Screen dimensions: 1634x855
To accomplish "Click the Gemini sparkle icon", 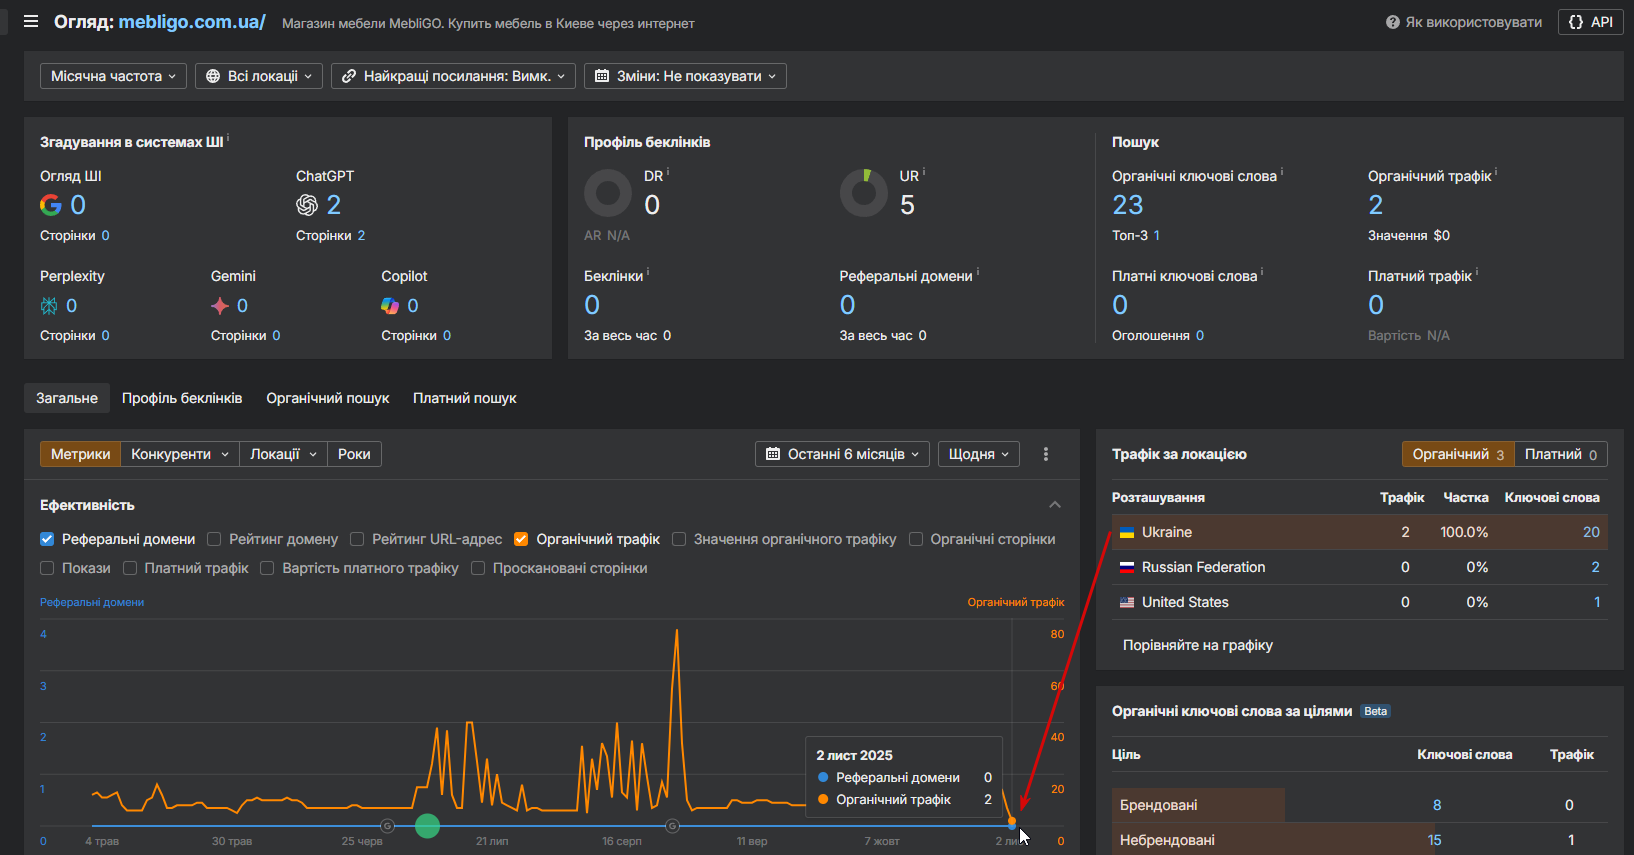I will (220, 306).
